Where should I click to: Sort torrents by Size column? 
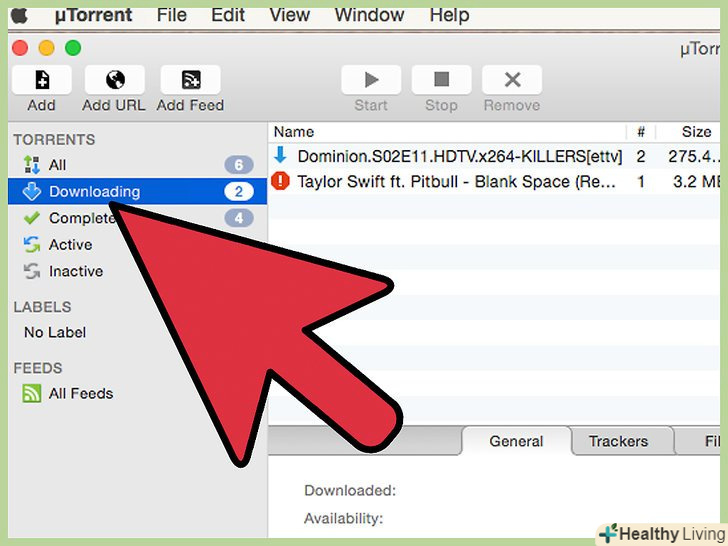point(689,132)
